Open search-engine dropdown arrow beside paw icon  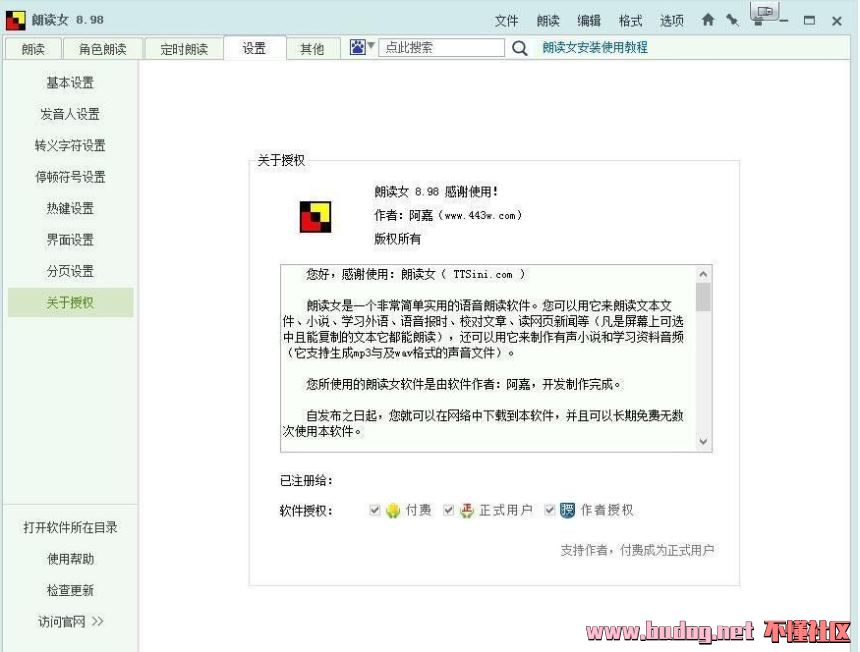[x=371, y=46]
